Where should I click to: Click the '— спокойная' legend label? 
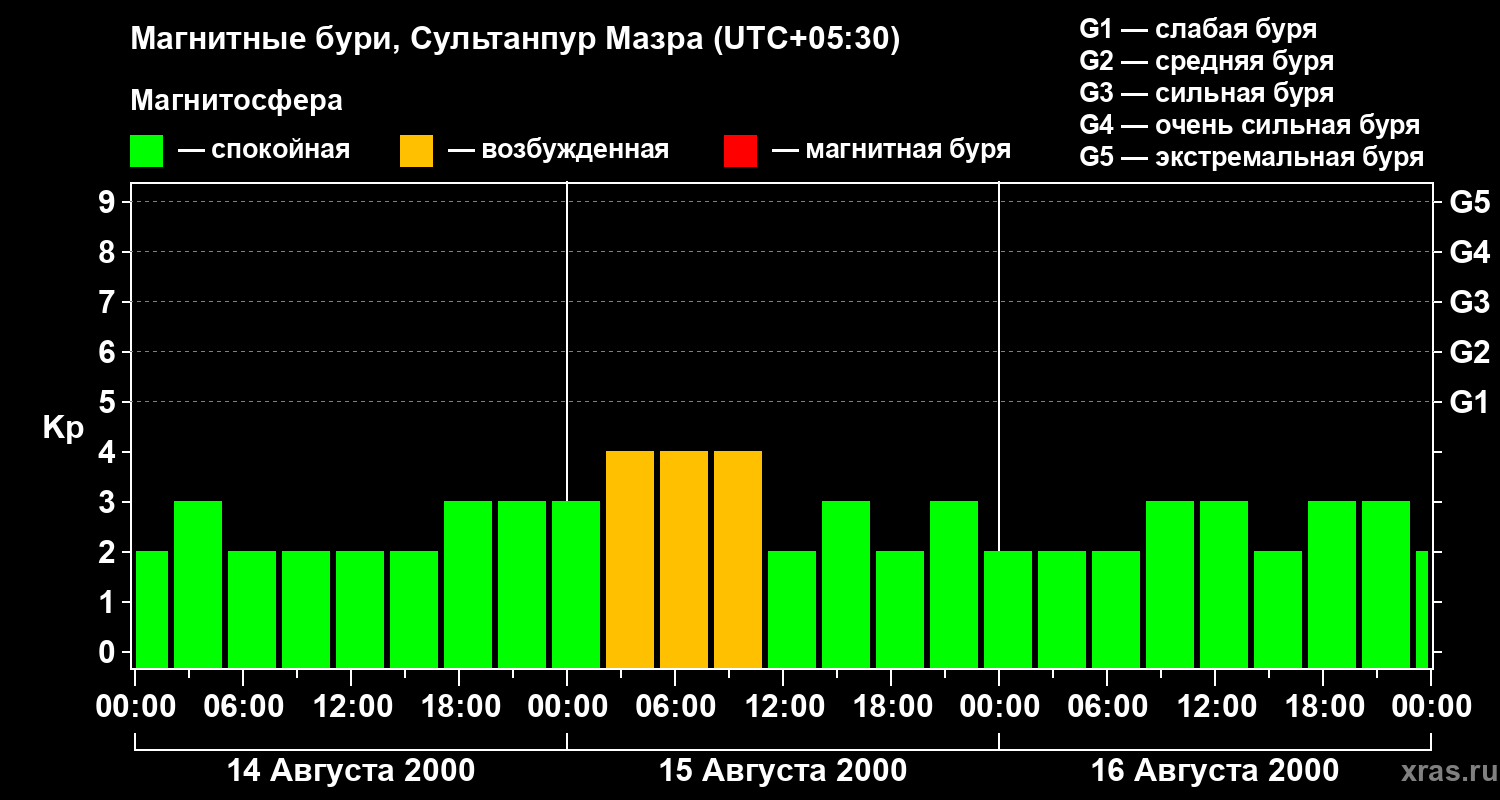(x=264, y=150)
